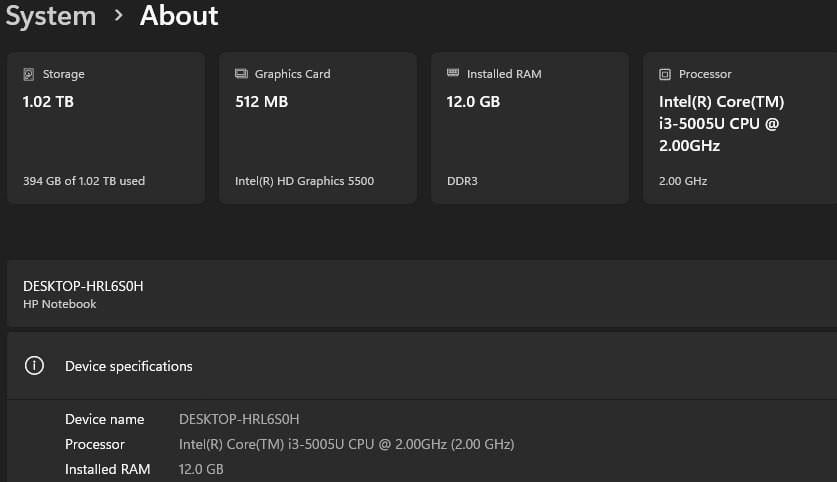
Task: Click the Processor value in the specifications list
Action: (x=346, y=444)
